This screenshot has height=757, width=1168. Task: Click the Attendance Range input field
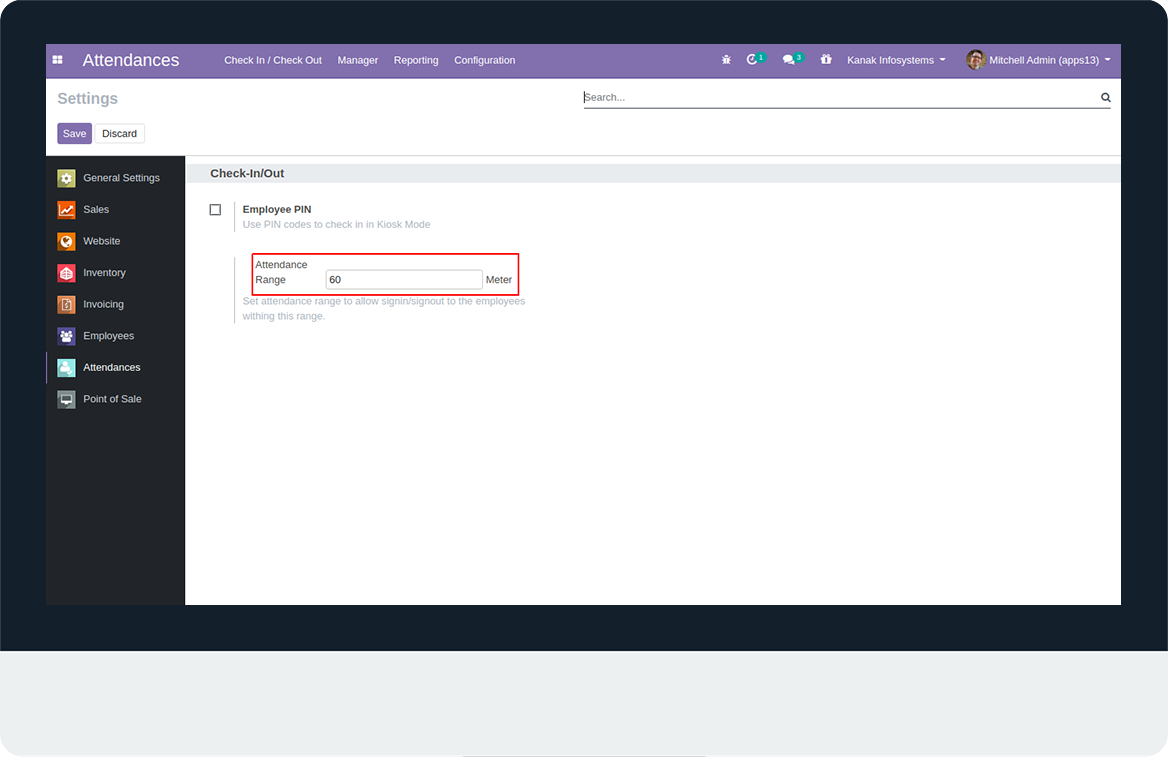point(404,279)
